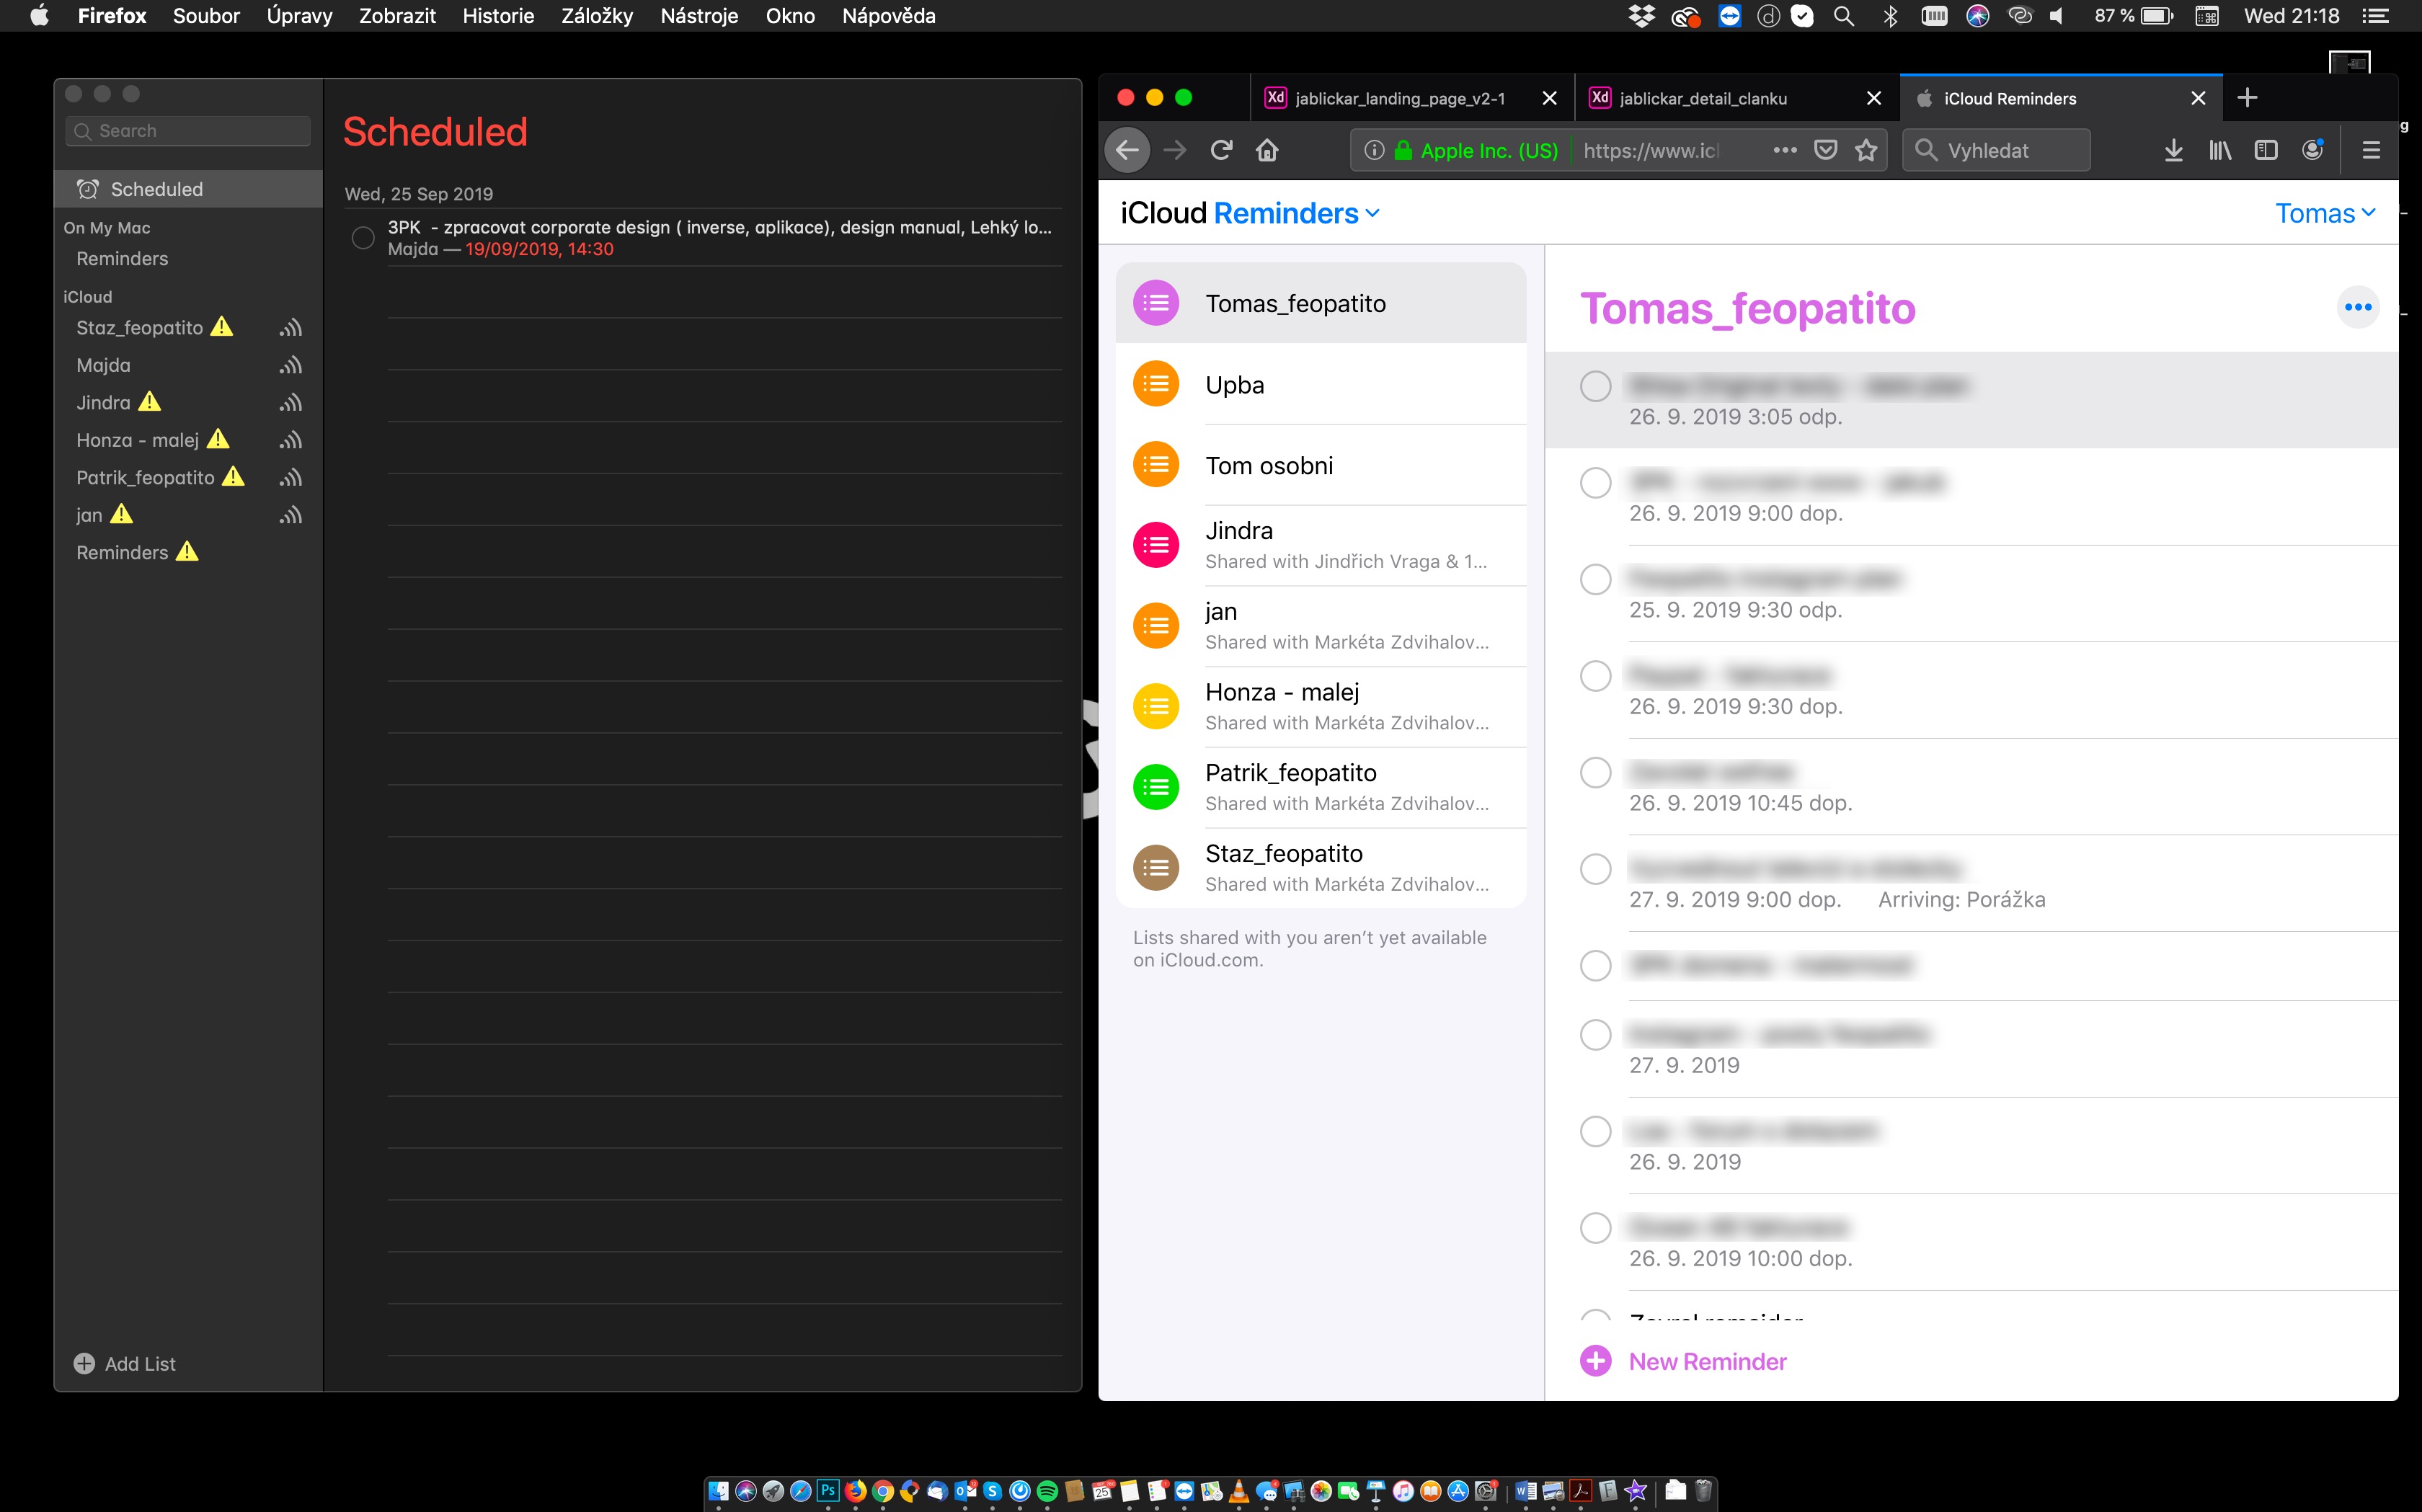Open the Historie menu in the menu bar

coord(497,16)
